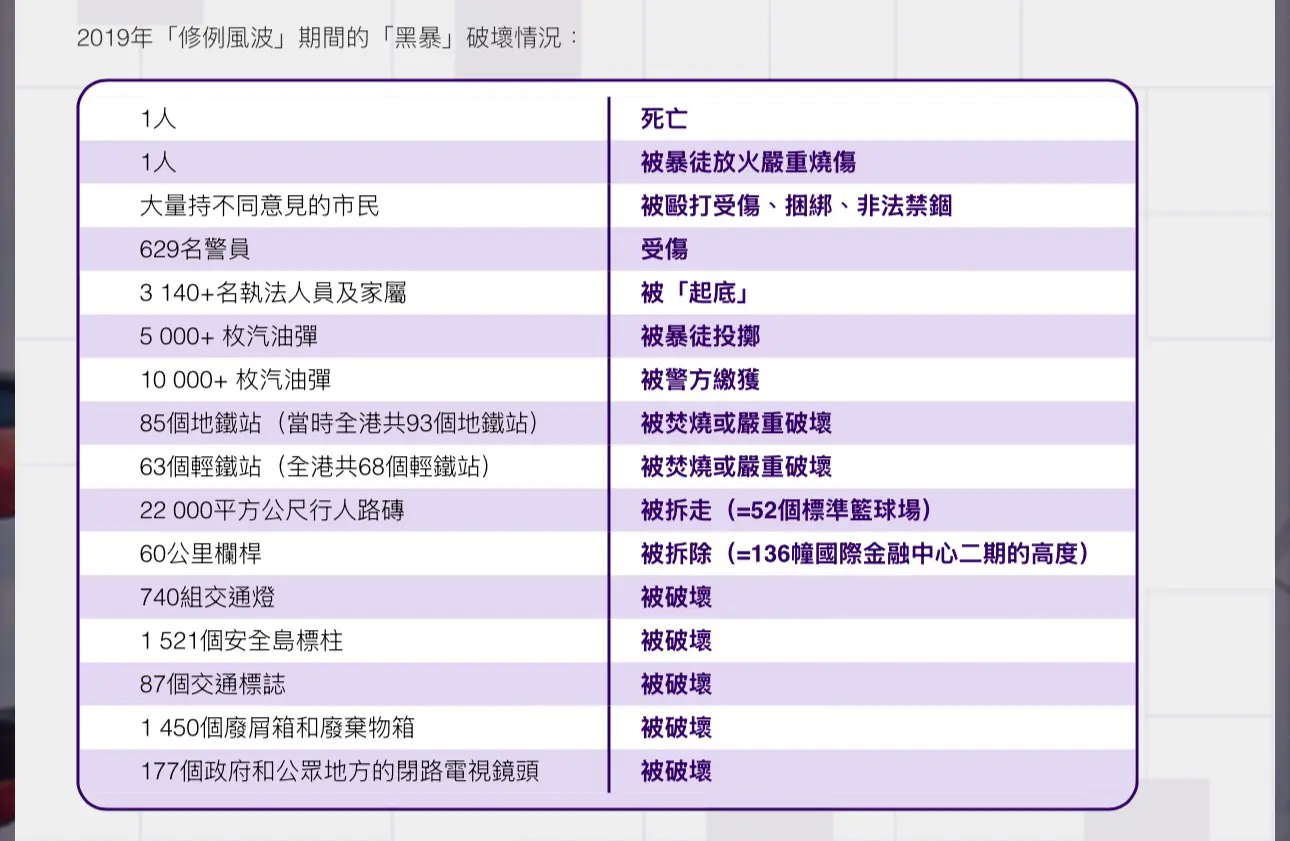Select the '60公里欄桿' cell
Screen dimensions: 1290x841
pyautogui.click(x=201, y=554)
